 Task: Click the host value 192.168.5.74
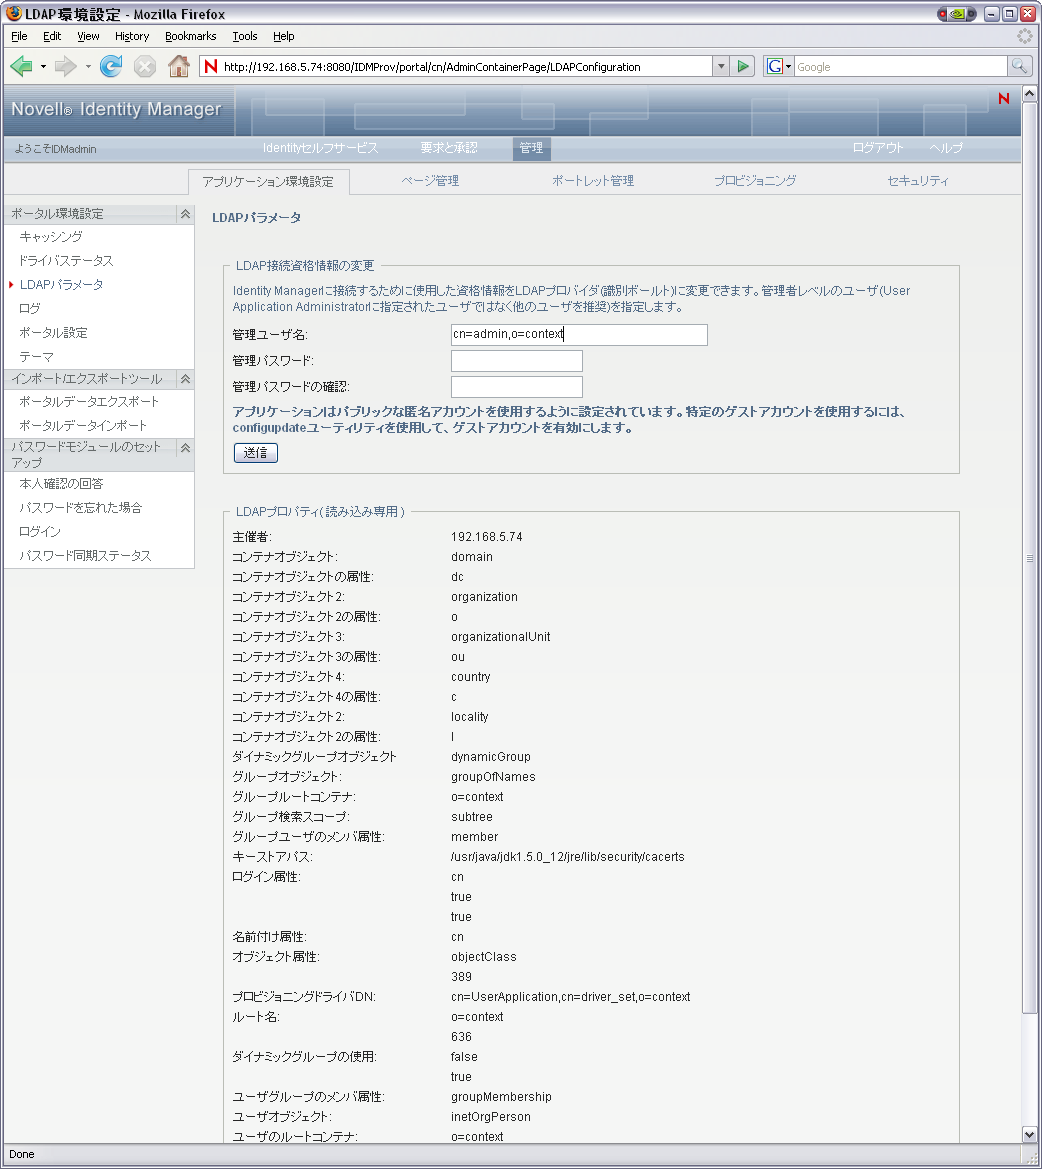[x=487, y=537]
